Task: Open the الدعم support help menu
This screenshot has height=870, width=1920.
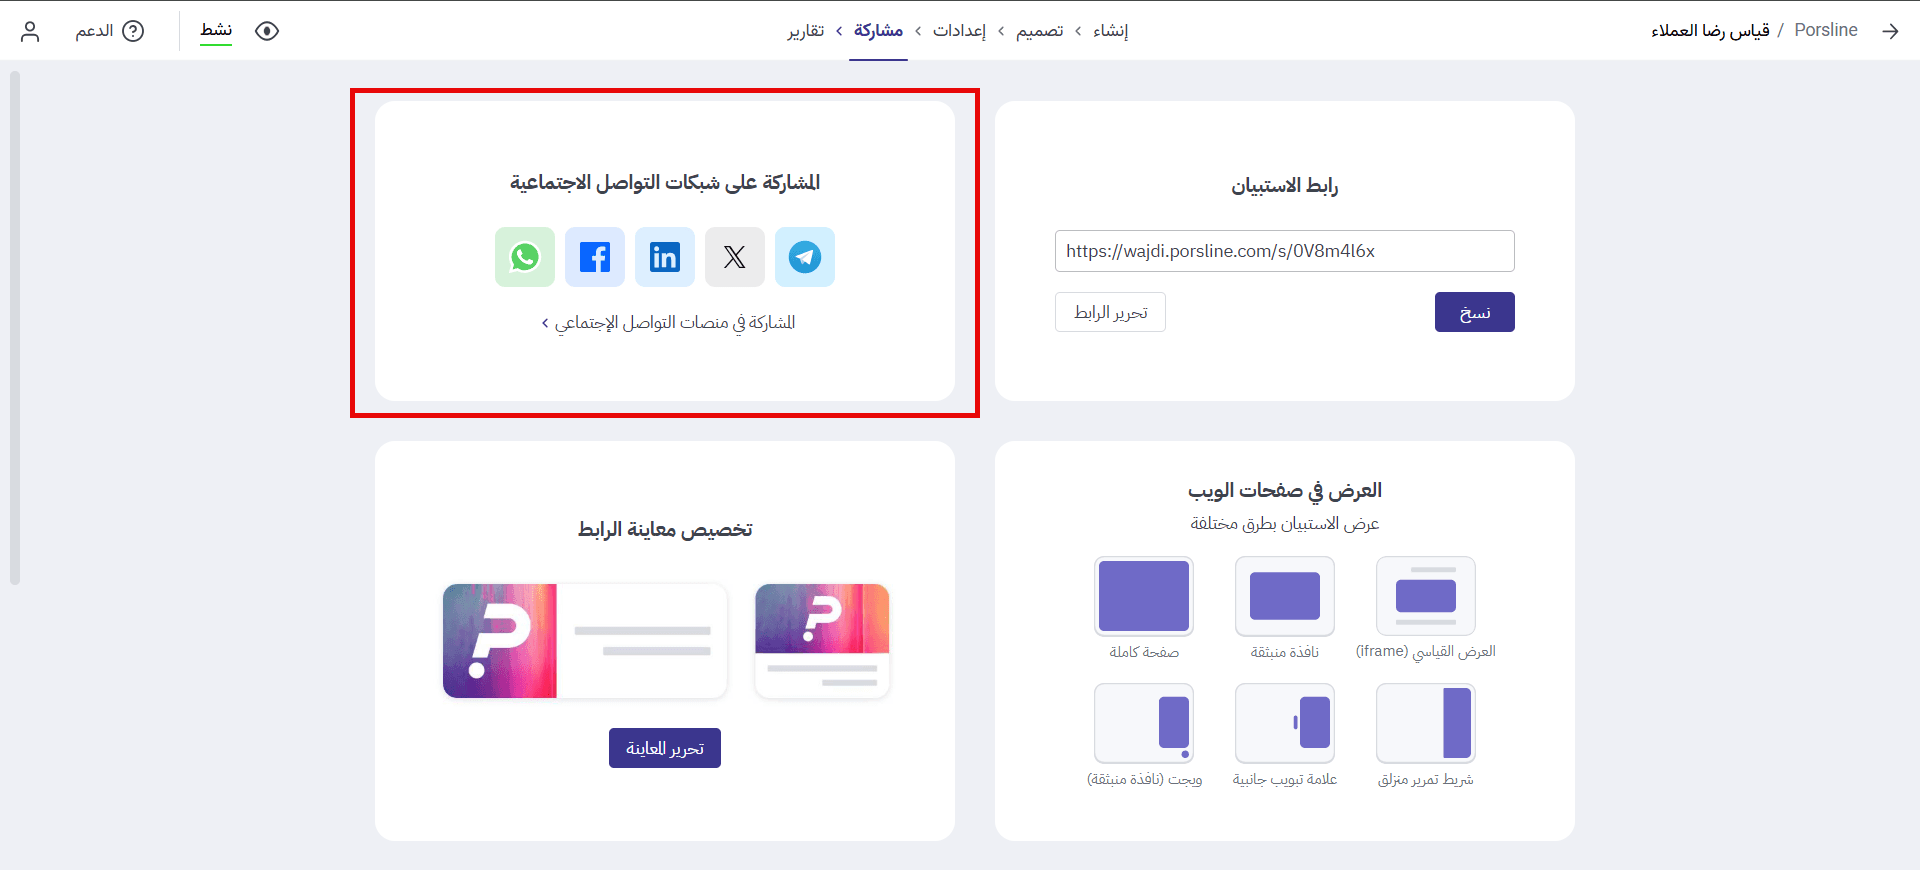Action: pos(110,31)
